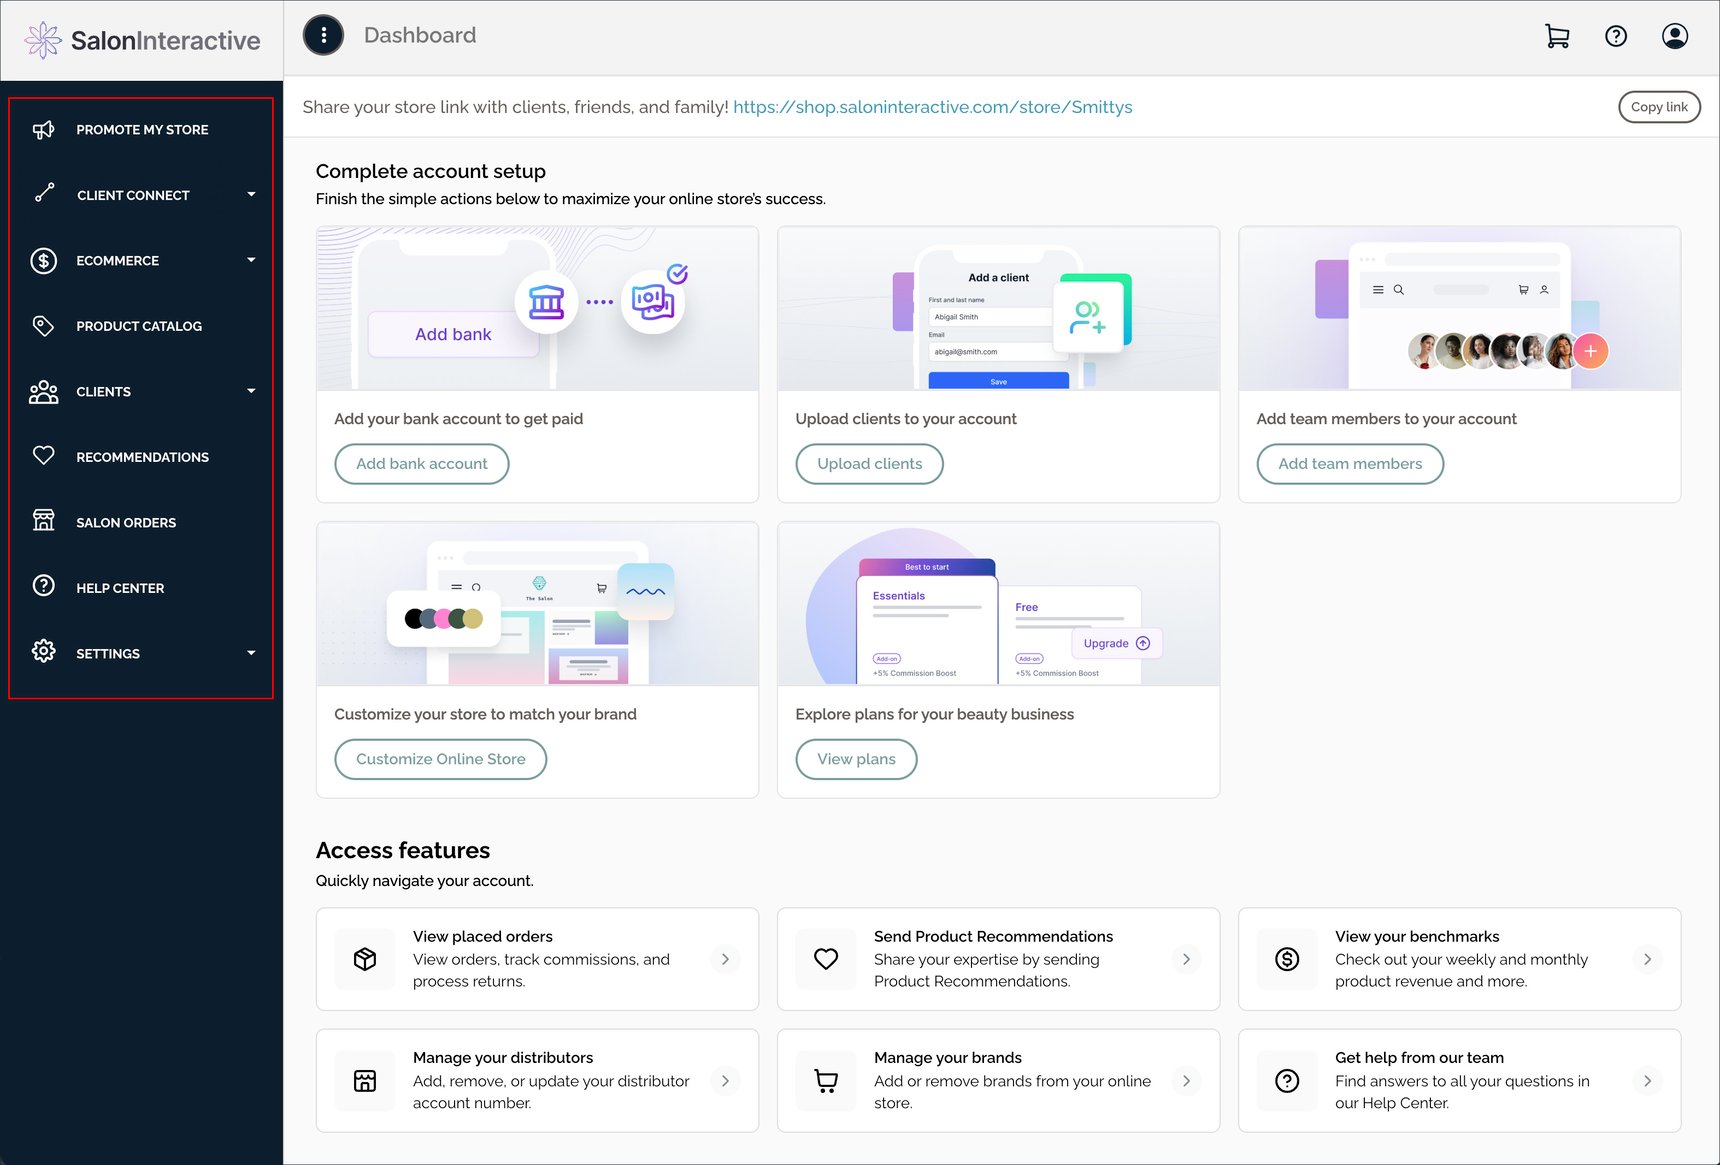This screenshot has width=1720, height=1165.
Task: Open Settings using the gear icon
Action: pos(43,651)
